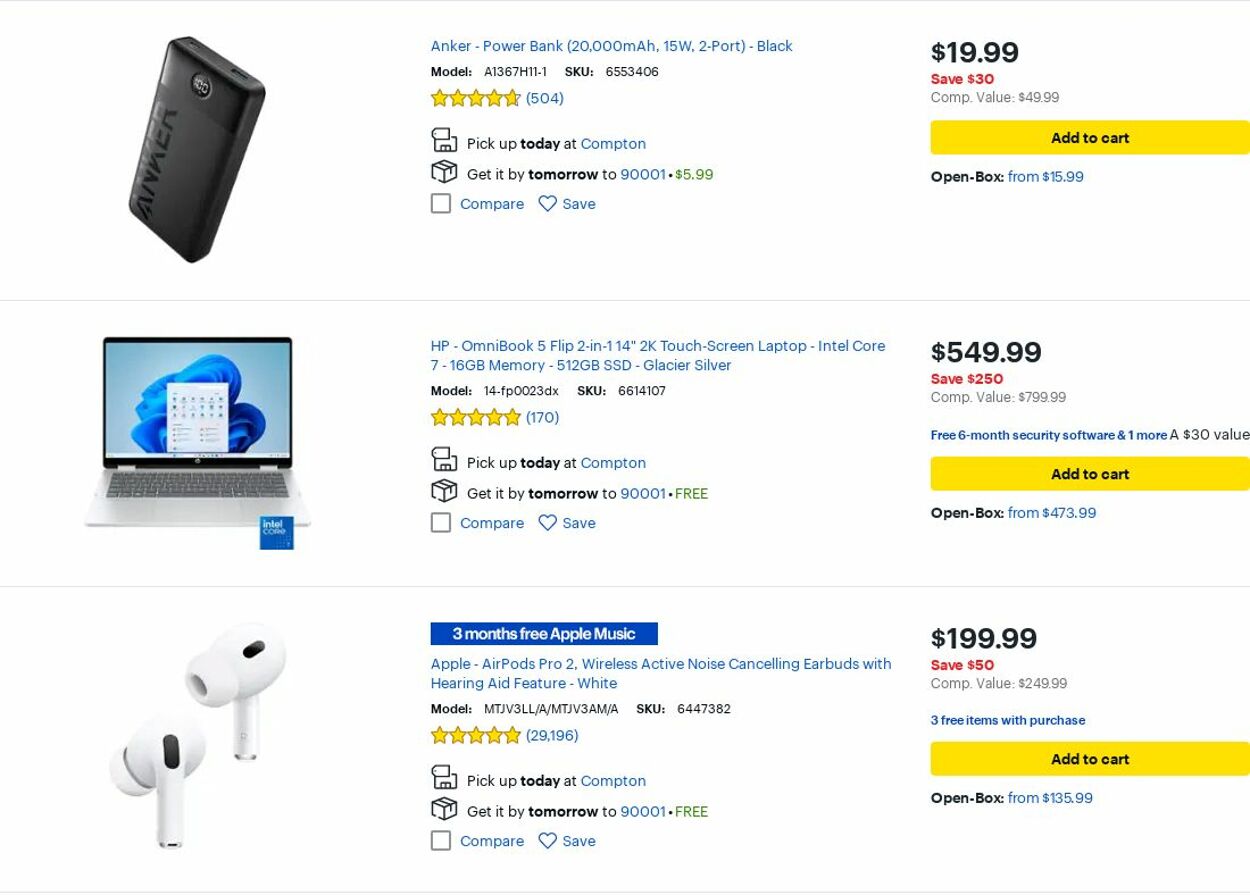Click the star rating of AirPods Pro 2
The image size is (1250, 895).
coord(476,736)
